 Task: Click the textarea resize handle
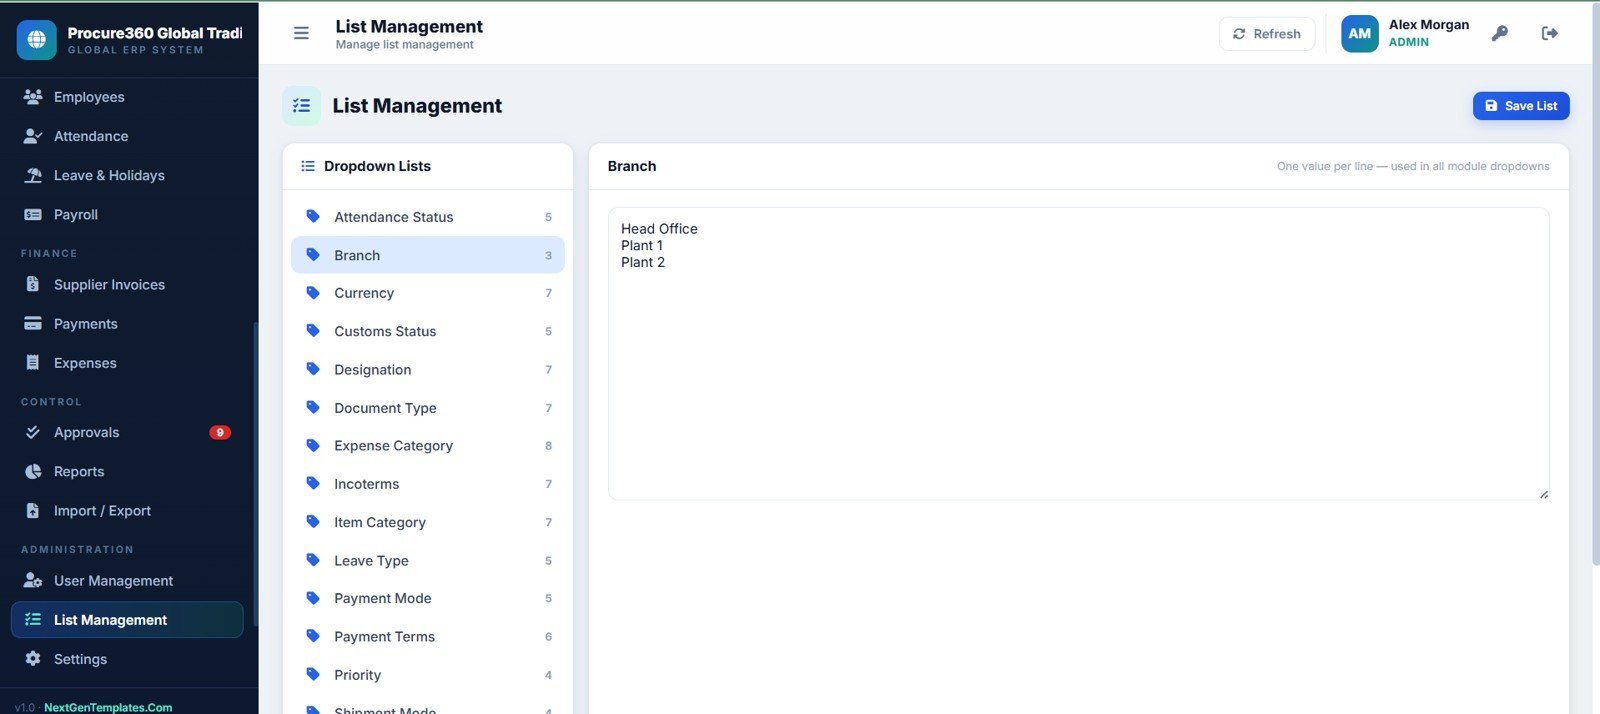pos(1543,493)
